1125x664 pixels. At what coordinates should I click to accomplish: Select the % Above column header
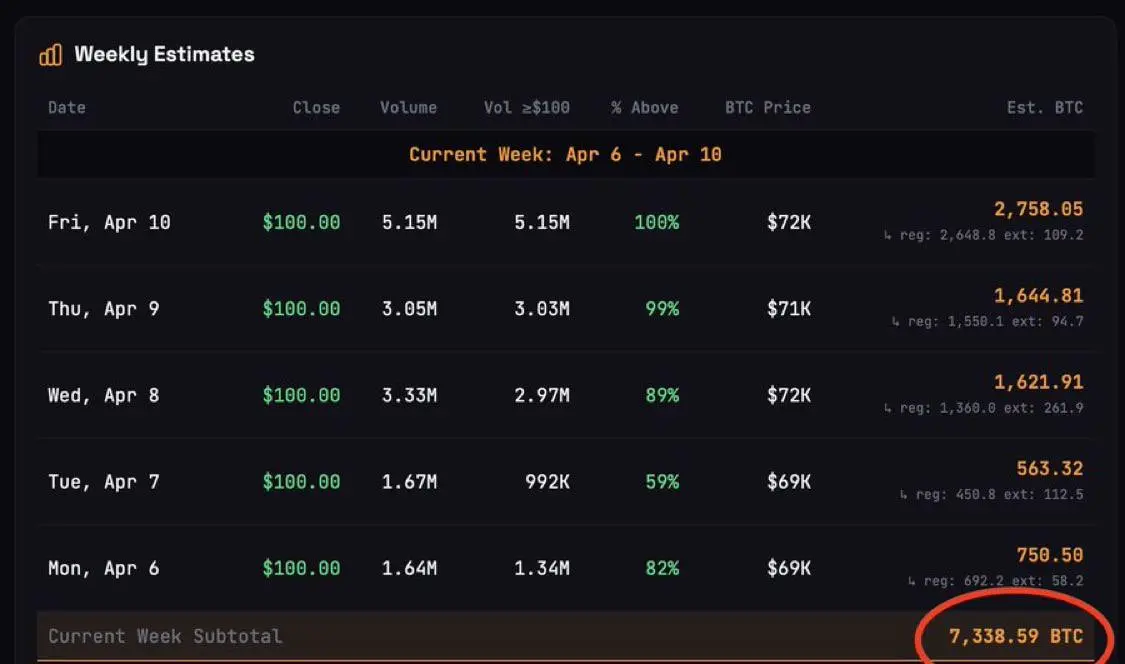(x=645, y=107)
